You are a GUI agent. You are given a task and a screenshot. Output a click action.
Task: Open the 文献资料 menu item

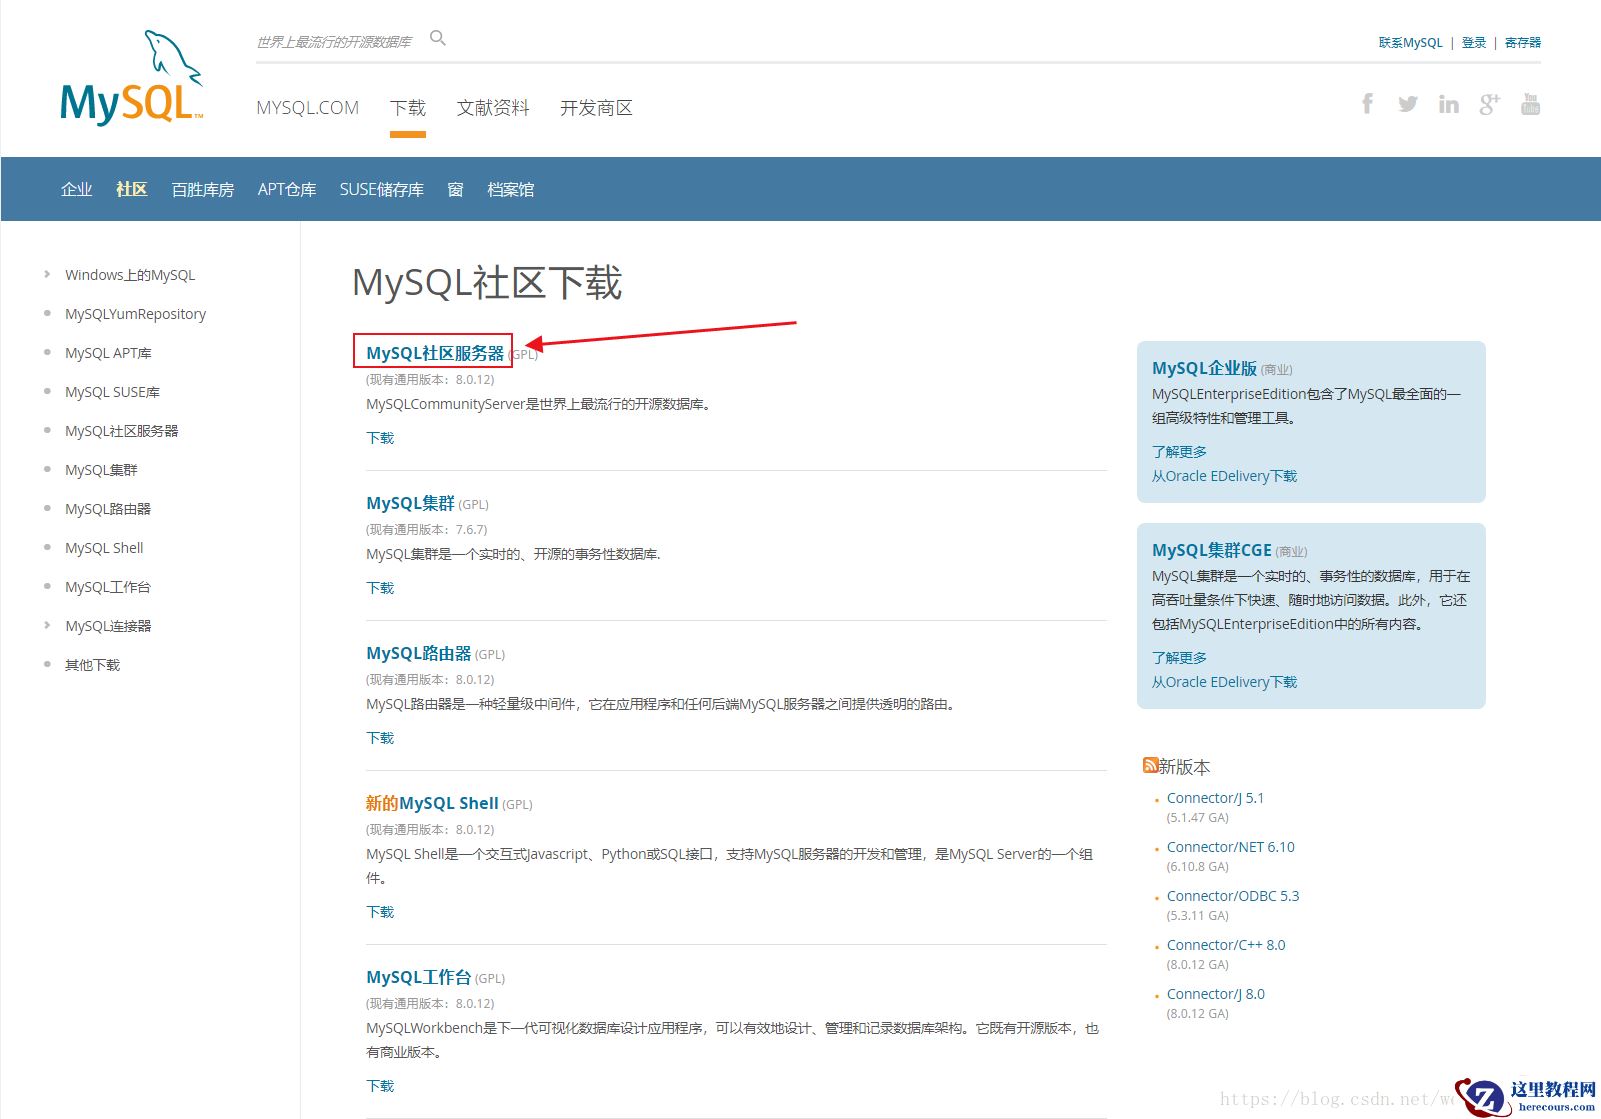point(492,107)
